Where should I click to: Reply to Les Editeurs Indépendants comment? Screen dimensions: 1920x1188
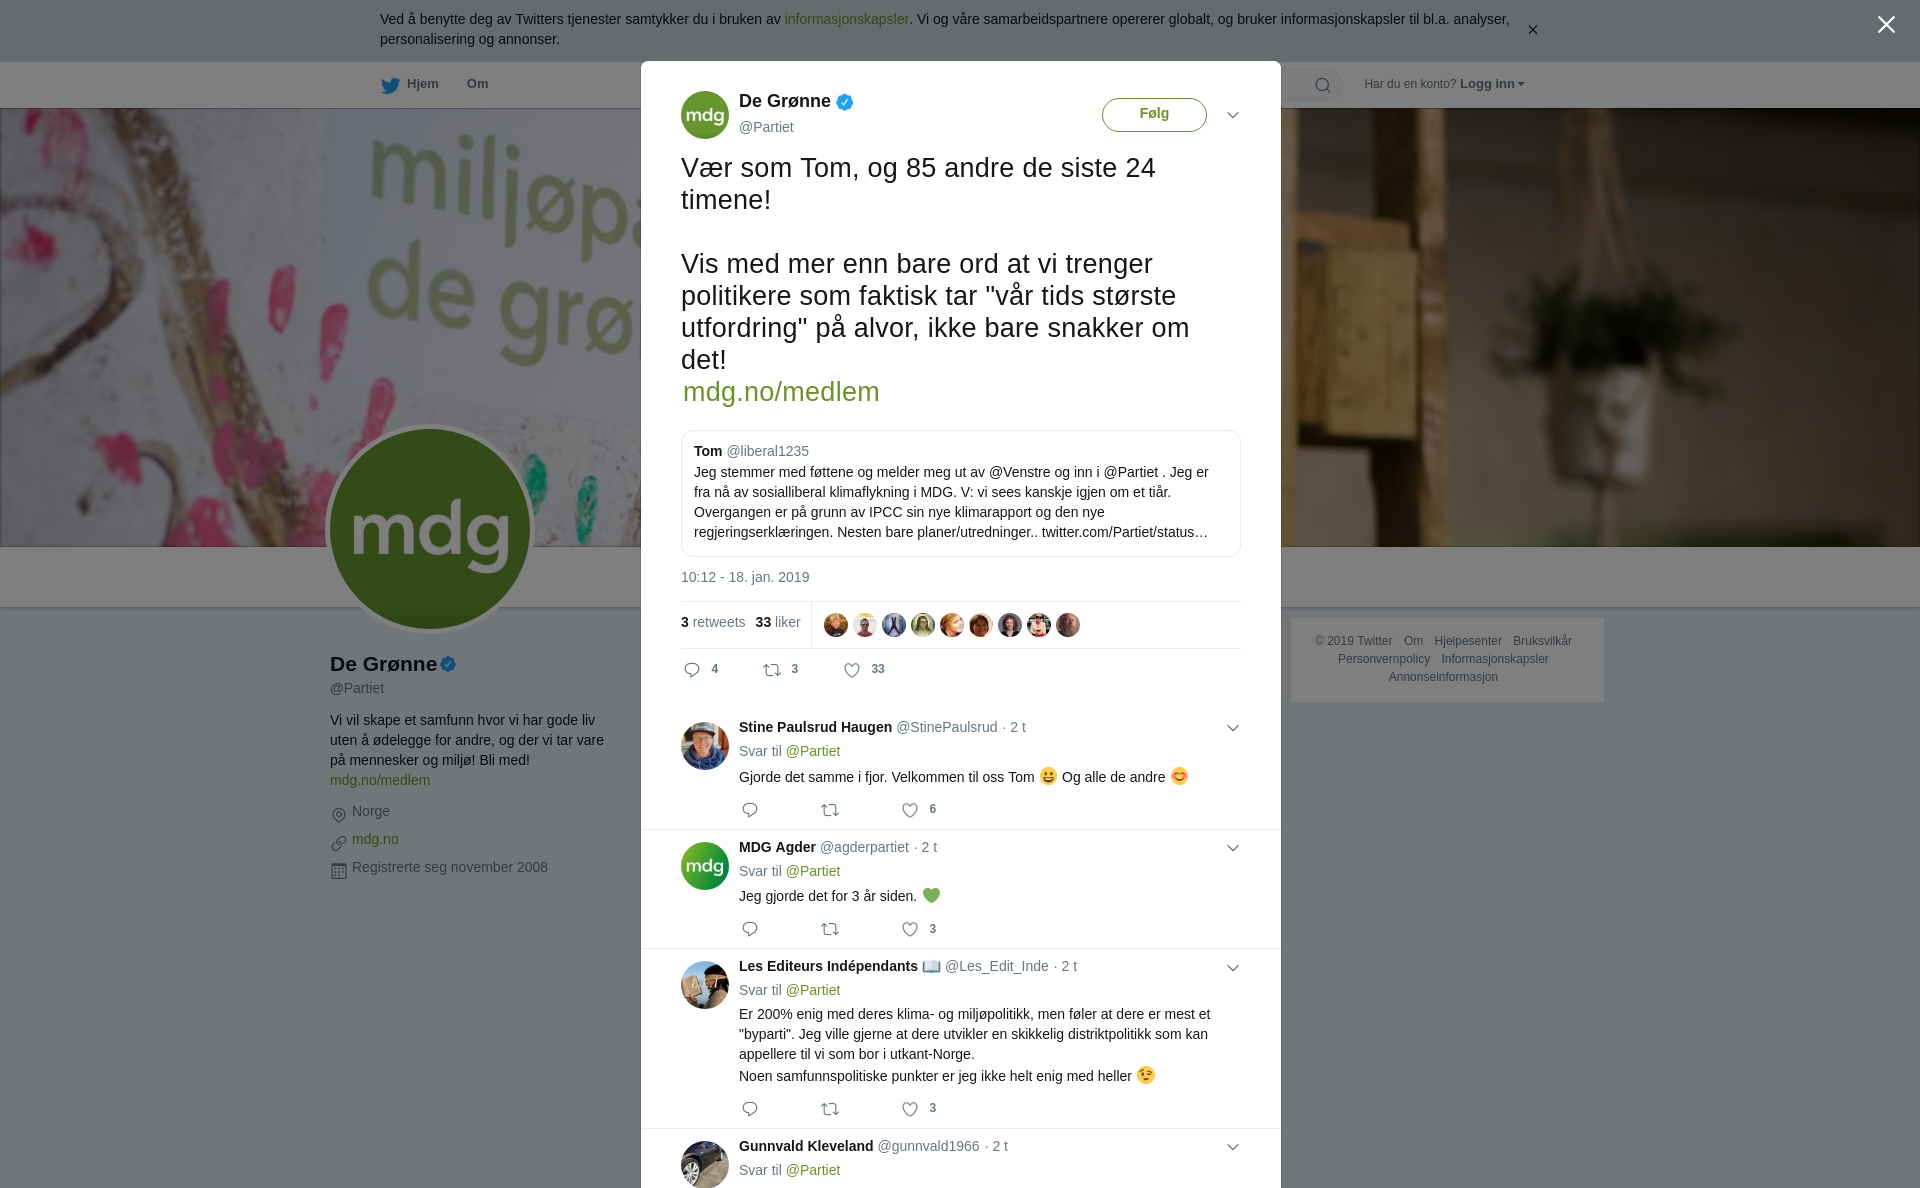(x=750, y=1109)
